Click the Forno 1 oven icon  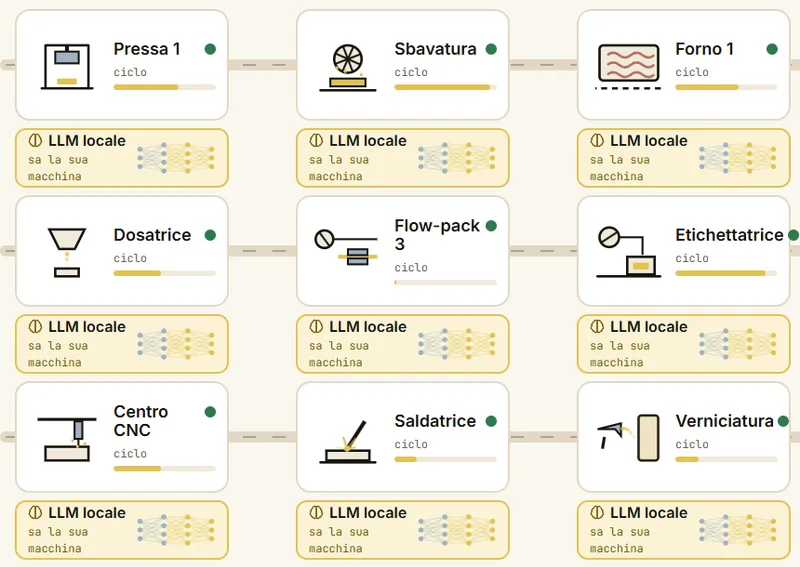click(x=628, y=67)
